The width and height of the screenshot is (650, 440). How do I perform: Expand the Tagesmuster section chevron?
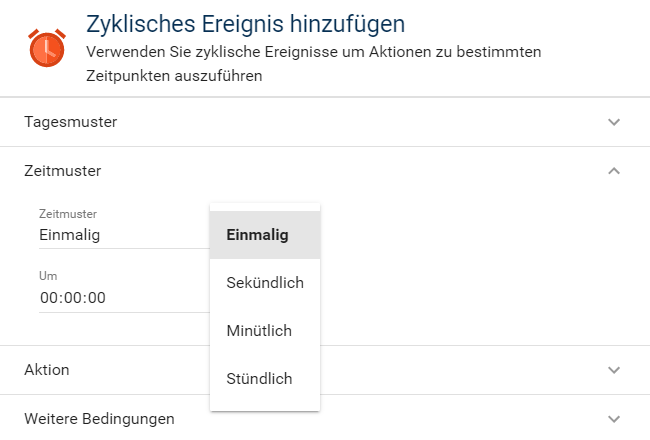tap(614, 122)
